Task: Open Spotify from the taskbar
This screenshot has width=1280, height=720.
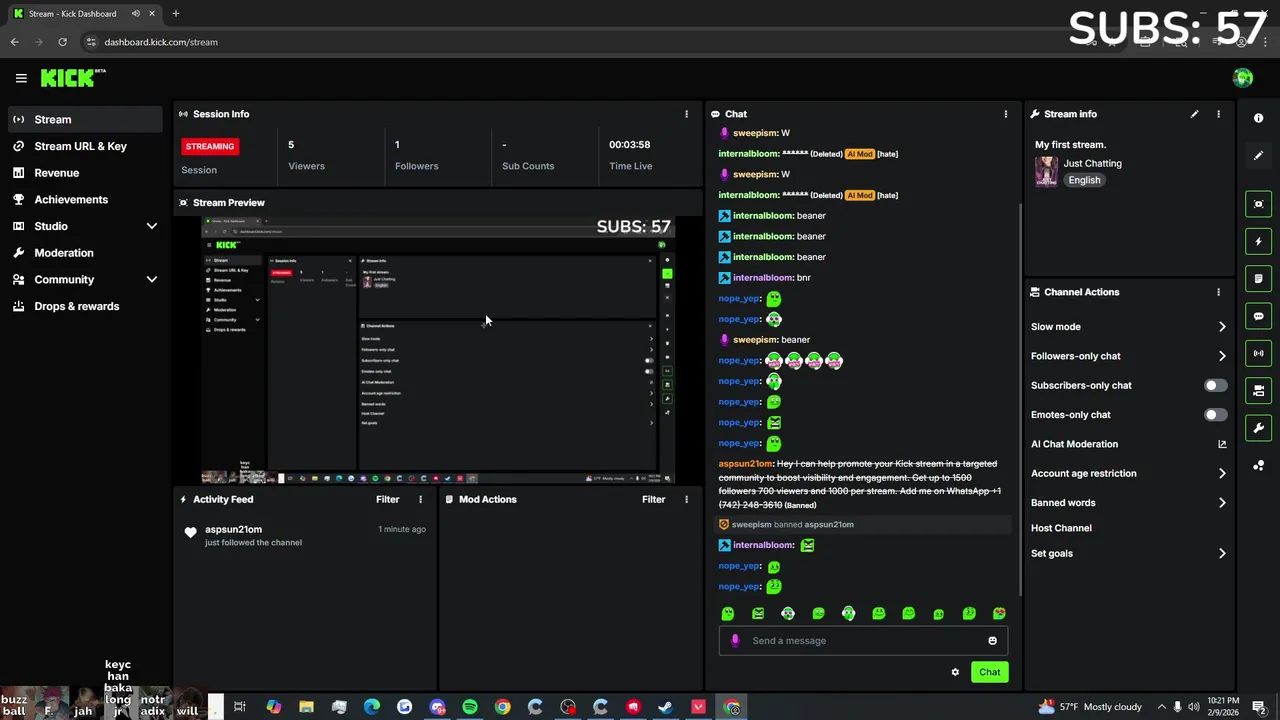Action: pyautogui.click(x=470, y=707)
